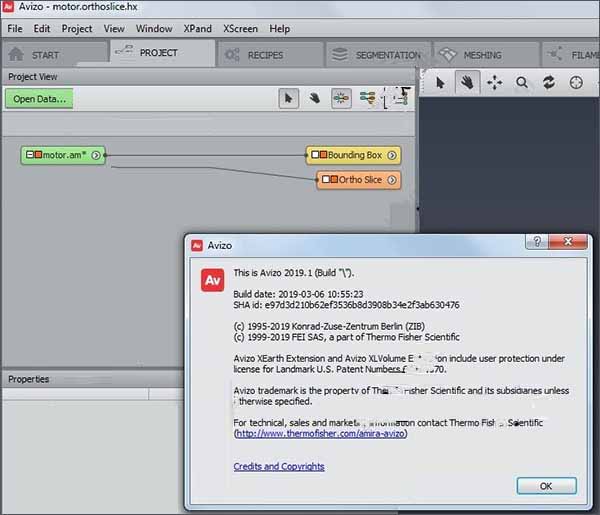Click the Open Data button
Screen dimensions: 600x515
(40, 99)
